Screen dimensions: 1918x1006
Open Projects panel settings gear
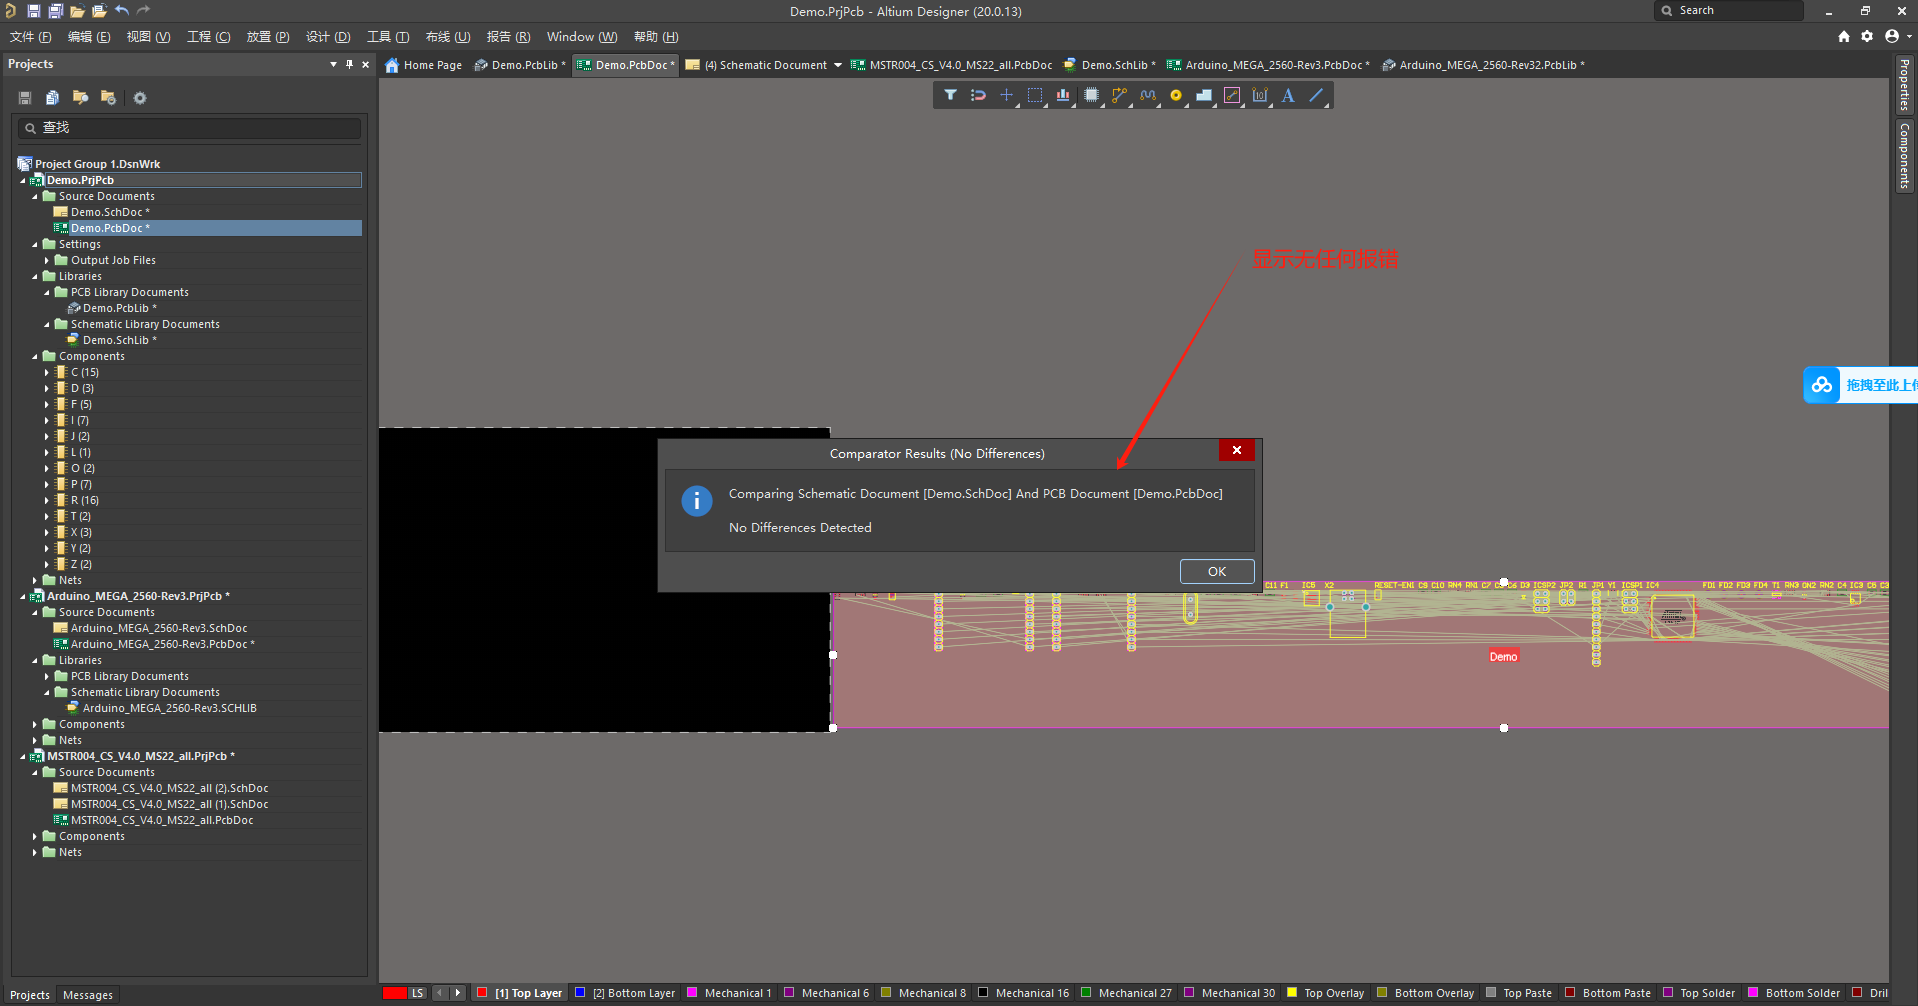(x=140, y=98)
